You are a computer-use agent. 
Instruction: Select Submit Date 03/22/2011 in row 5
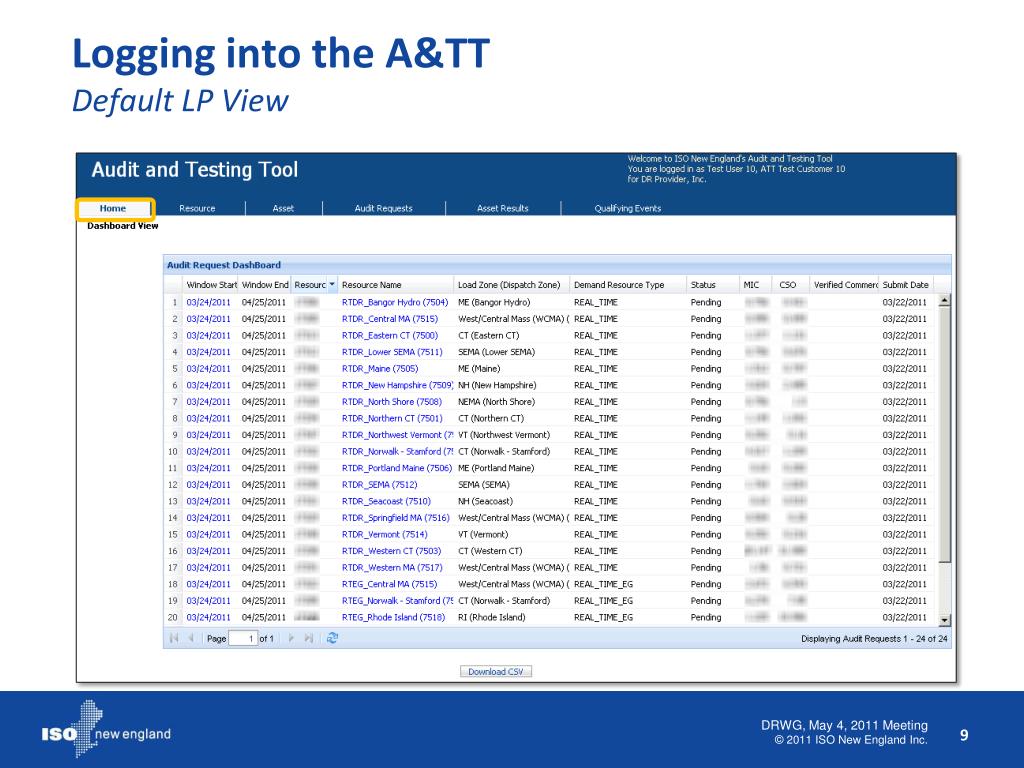(904, 368)
